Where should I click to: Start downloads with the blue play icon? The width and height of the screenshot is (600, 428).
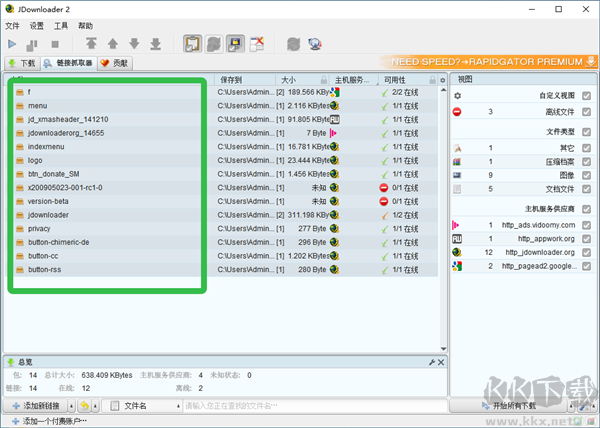(12, 44)
